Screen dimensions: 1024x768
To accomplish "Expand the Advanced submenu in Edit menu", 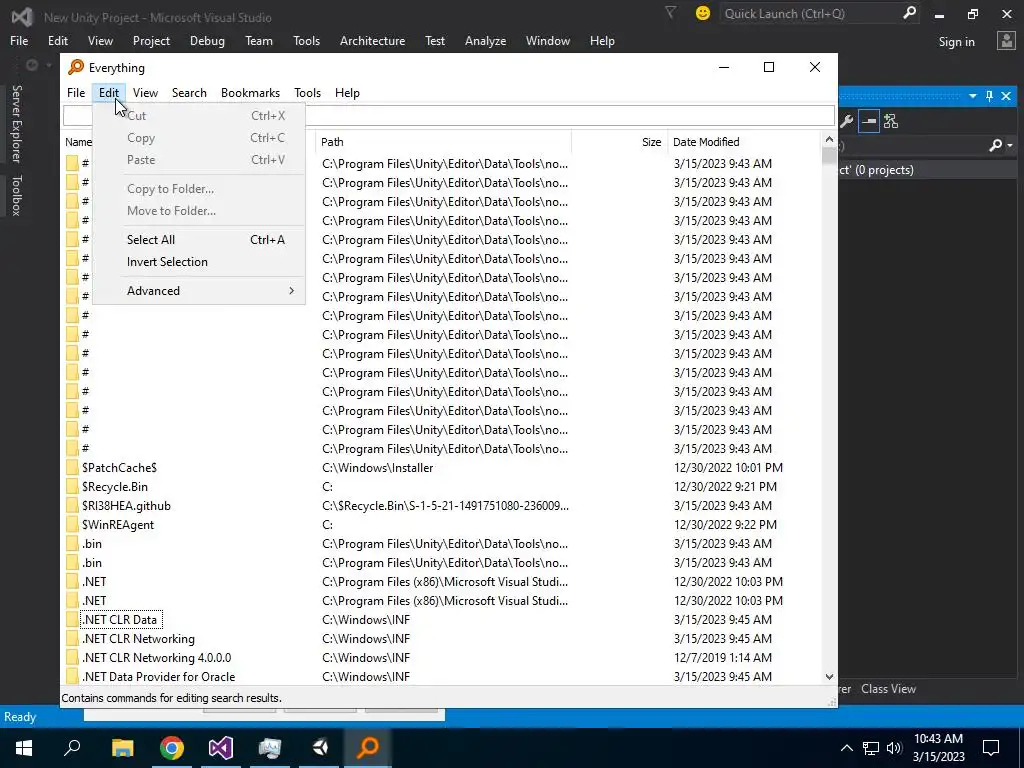I will (x=199, y=291).
